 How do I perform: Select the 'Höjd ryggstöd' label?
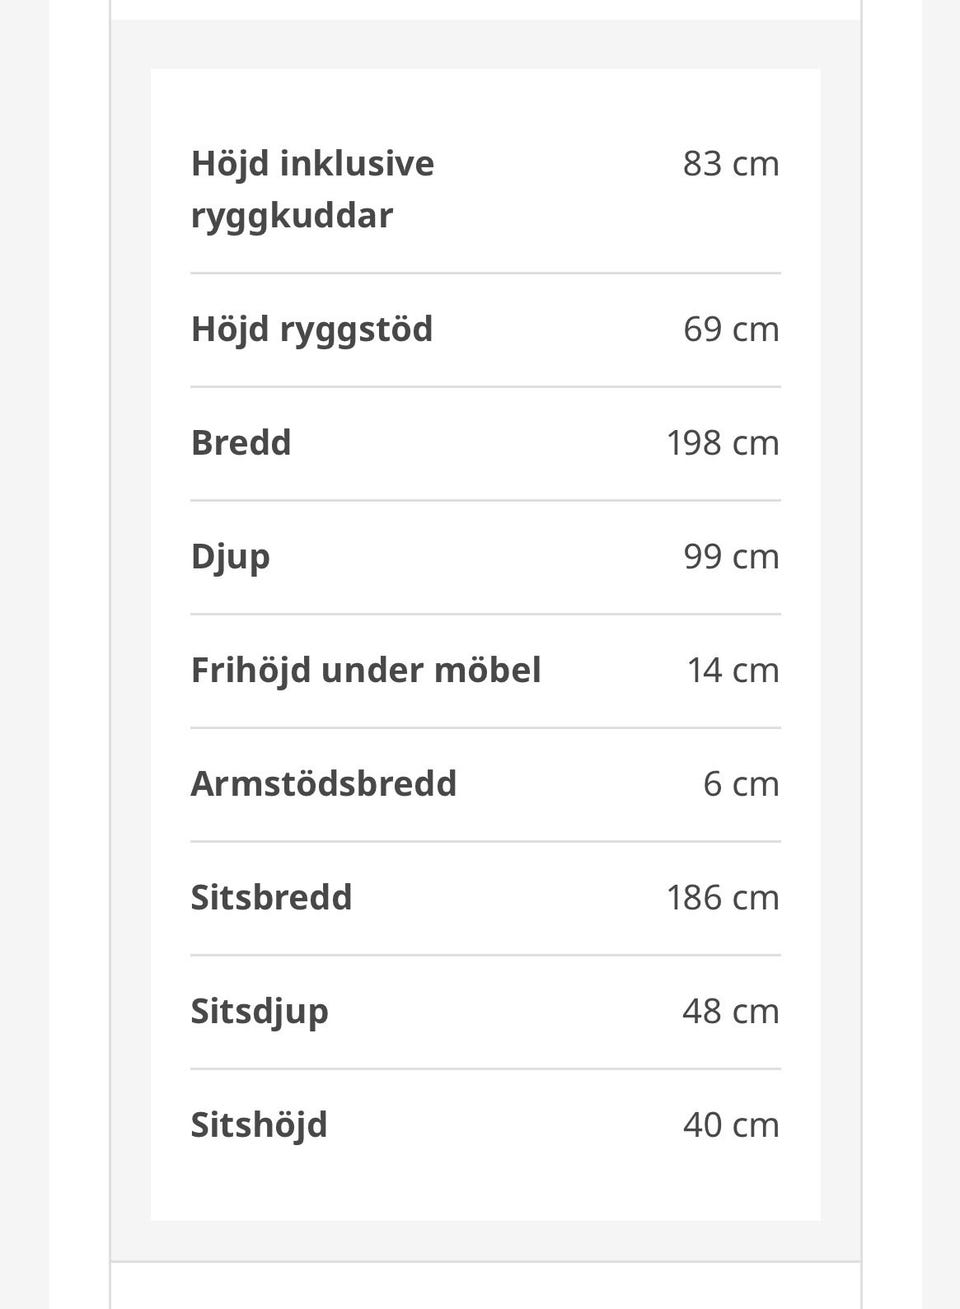tap(312, 329)
